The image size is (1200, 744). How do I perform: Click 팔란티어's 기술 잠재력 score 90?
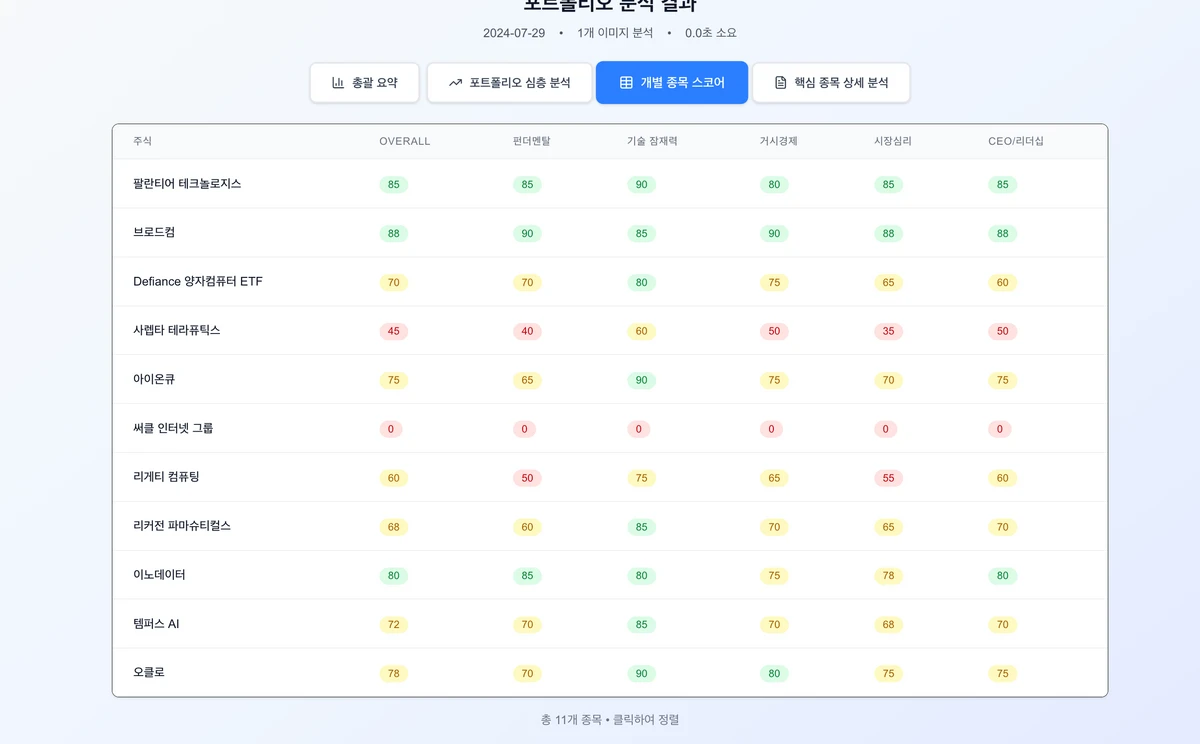[641, 185]
